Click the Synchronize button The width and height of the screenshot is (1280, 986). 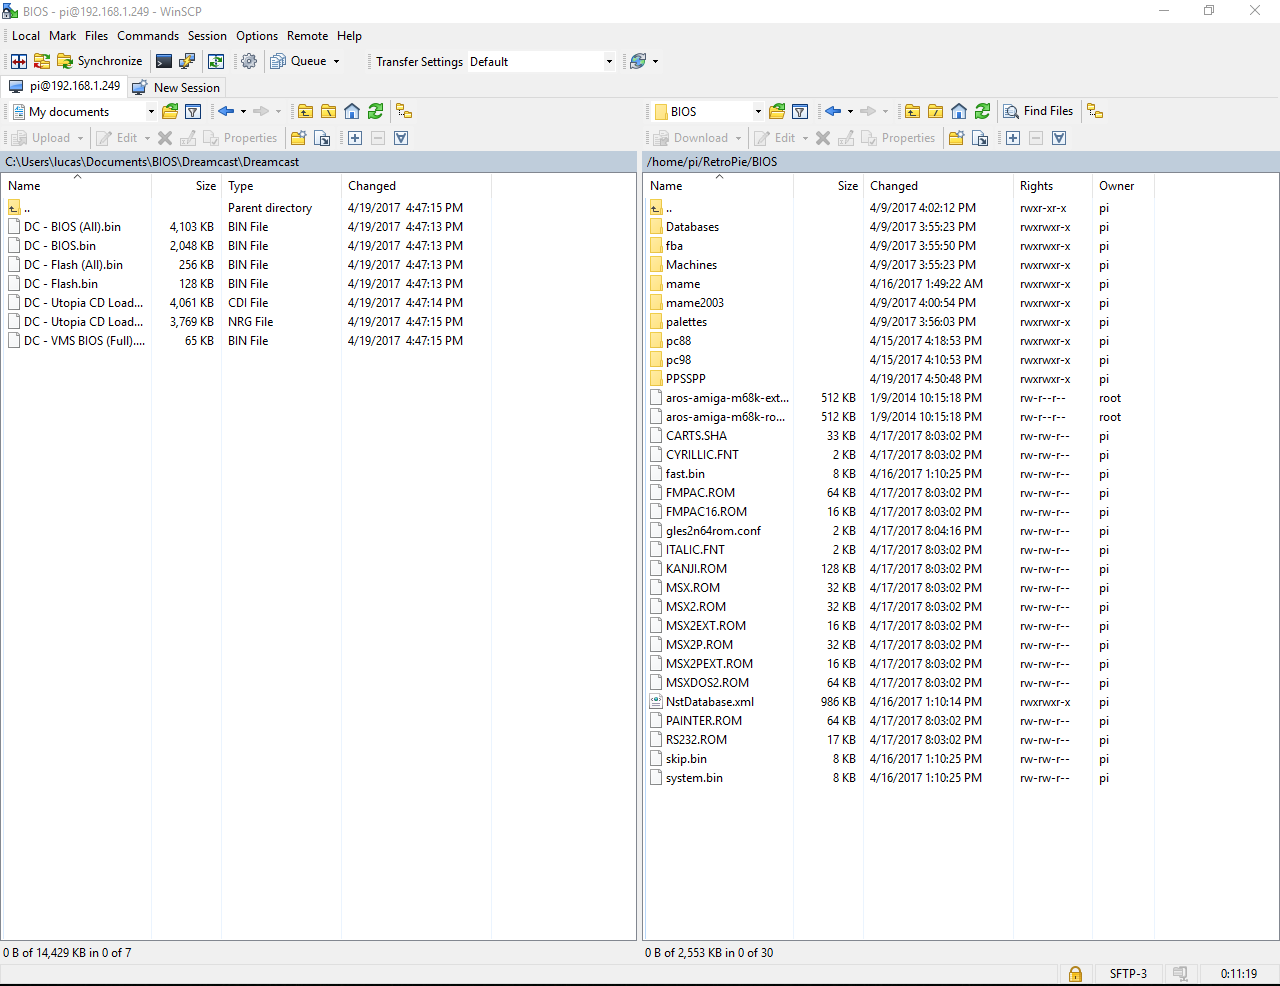coord(100,61)
